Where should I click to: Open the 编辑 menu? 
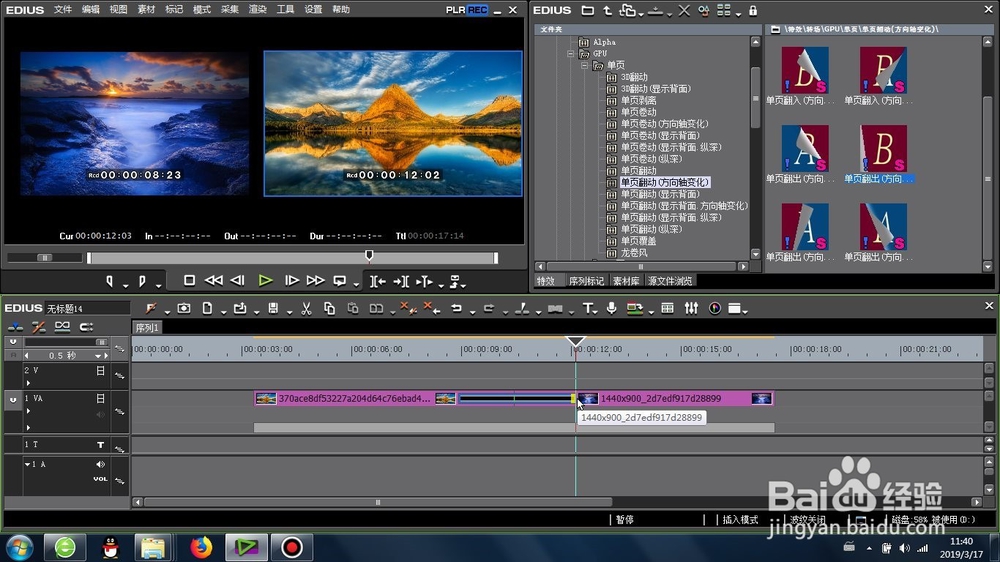pyautogui.click(x=91, y=10)
